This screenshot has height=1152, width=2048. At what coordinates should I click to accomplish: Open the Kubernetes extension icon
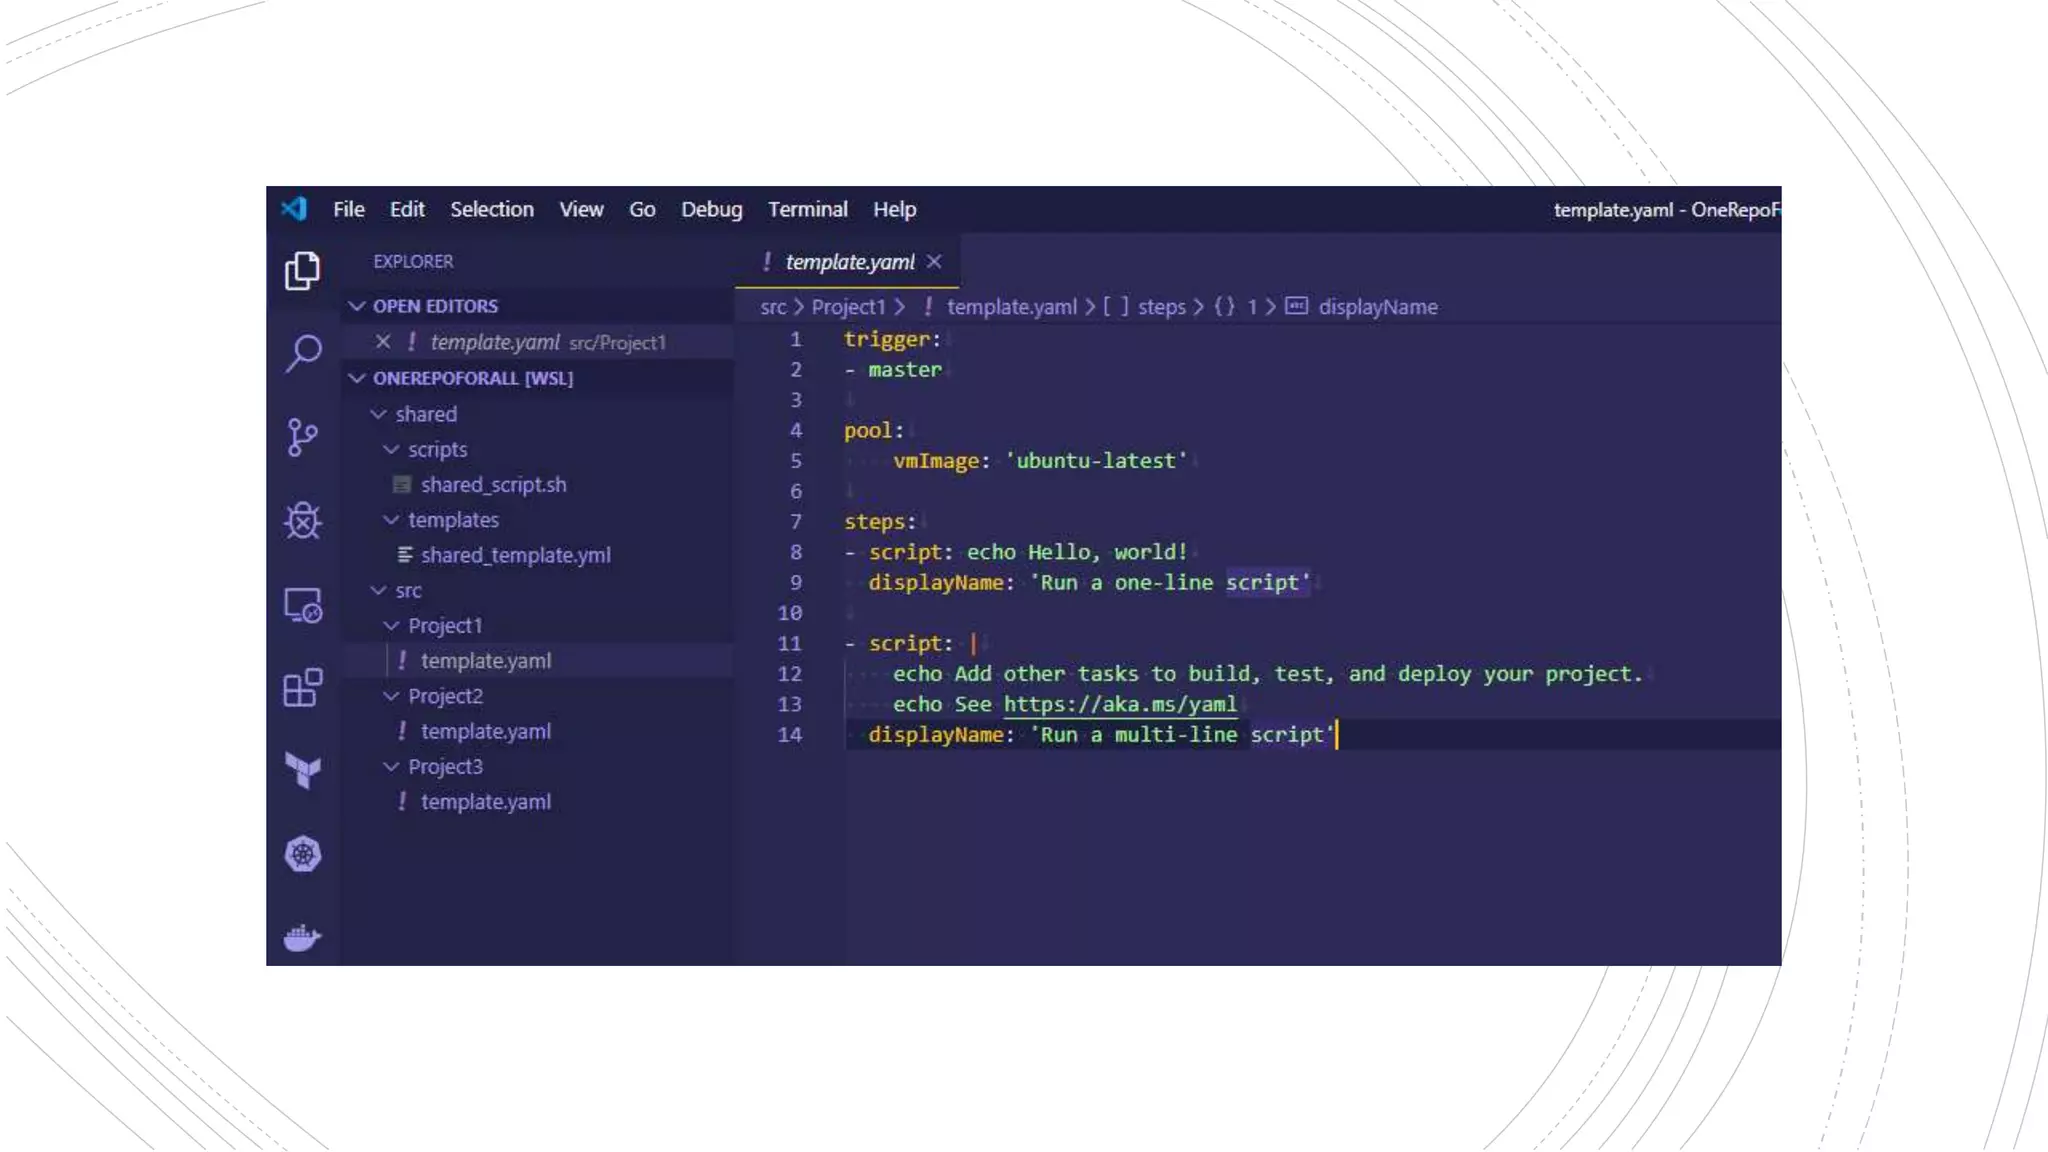[302, 854]
